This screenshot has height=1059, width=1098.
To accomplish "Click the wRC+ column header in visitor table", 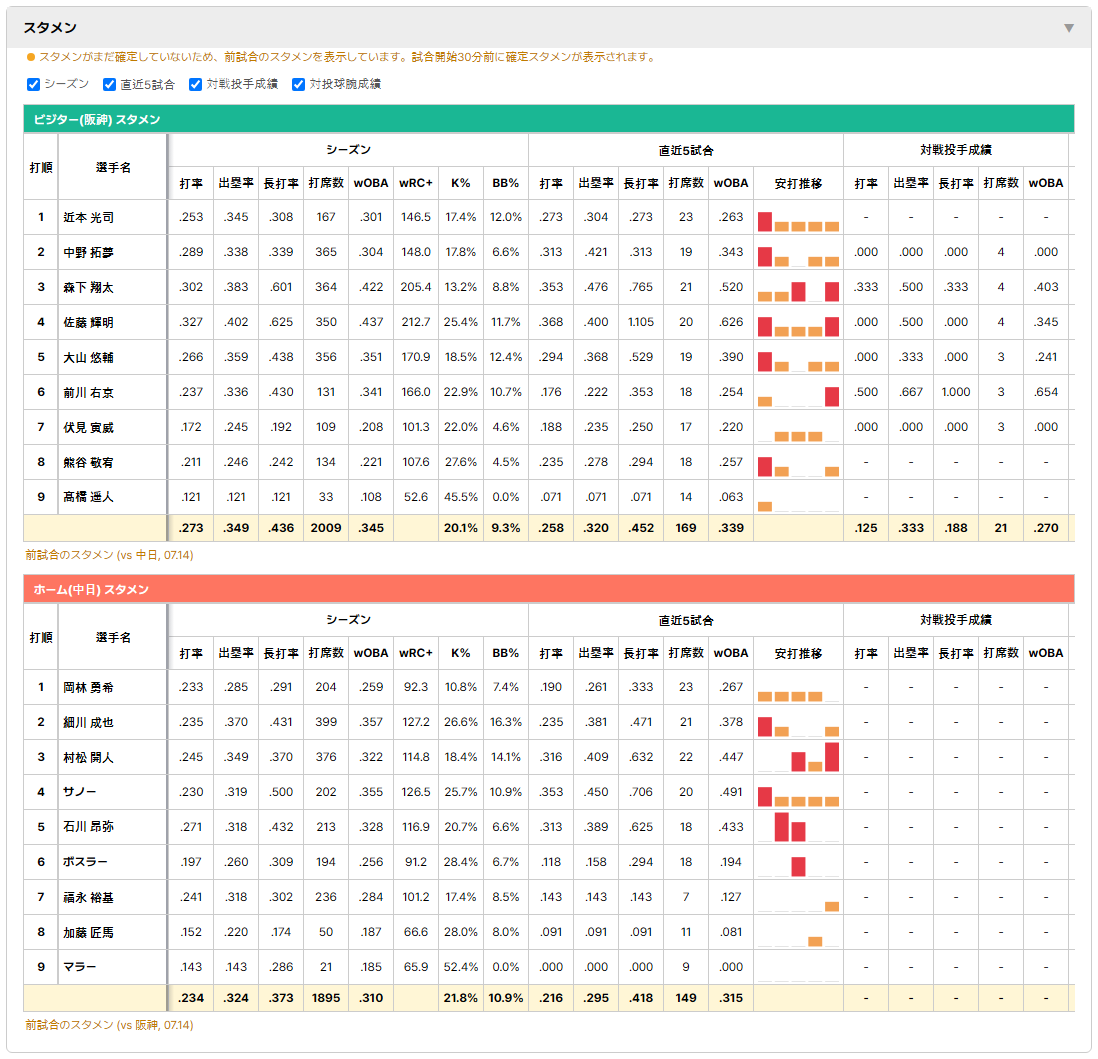I will click(416, 184).
